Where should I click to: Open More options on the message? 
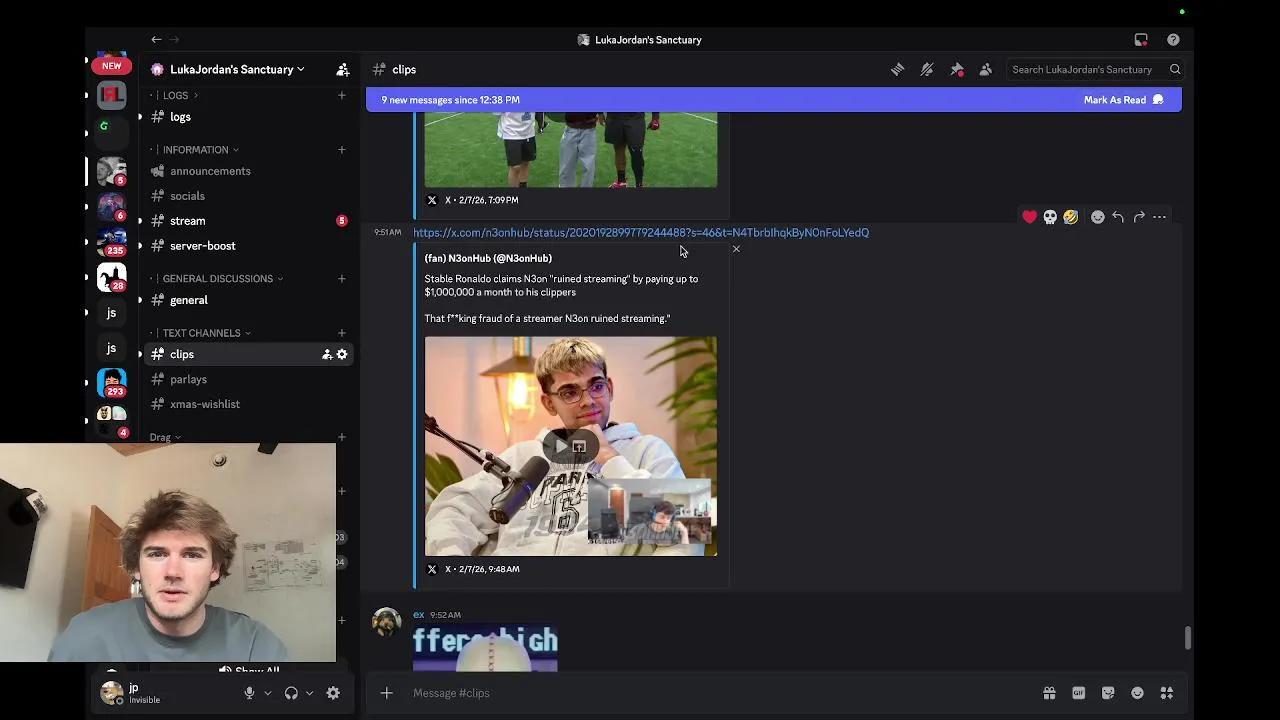[1160, 217]
